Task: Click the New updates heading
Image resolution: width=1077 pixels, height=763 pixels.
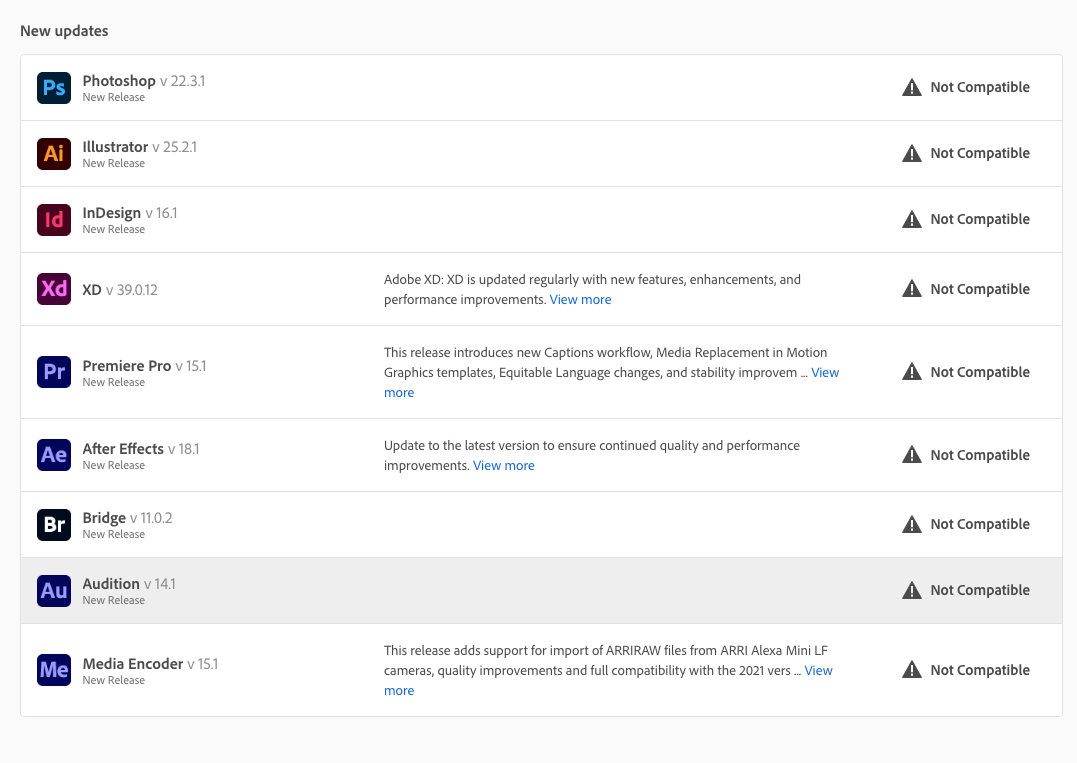Action: click(x=64, y=31)
